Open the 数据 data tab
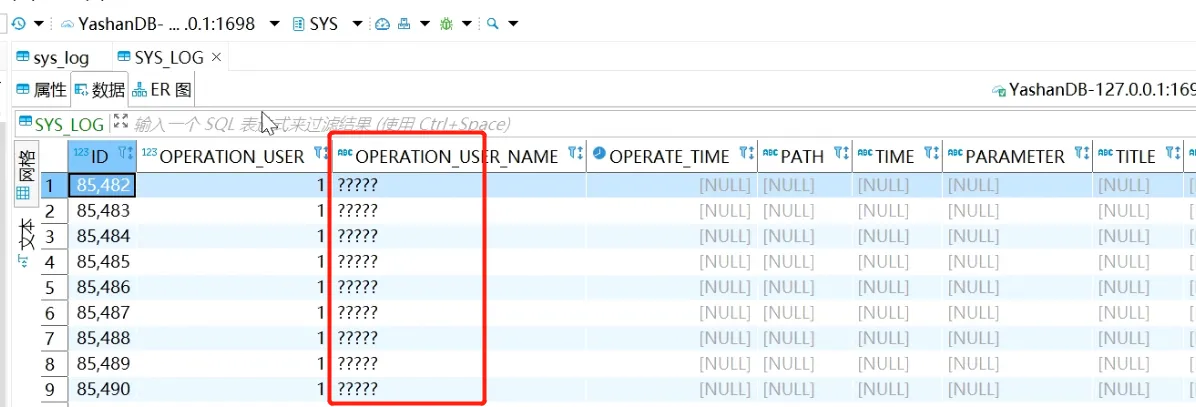The width and height of the screenshot is (1196, 407). [100, 91]
